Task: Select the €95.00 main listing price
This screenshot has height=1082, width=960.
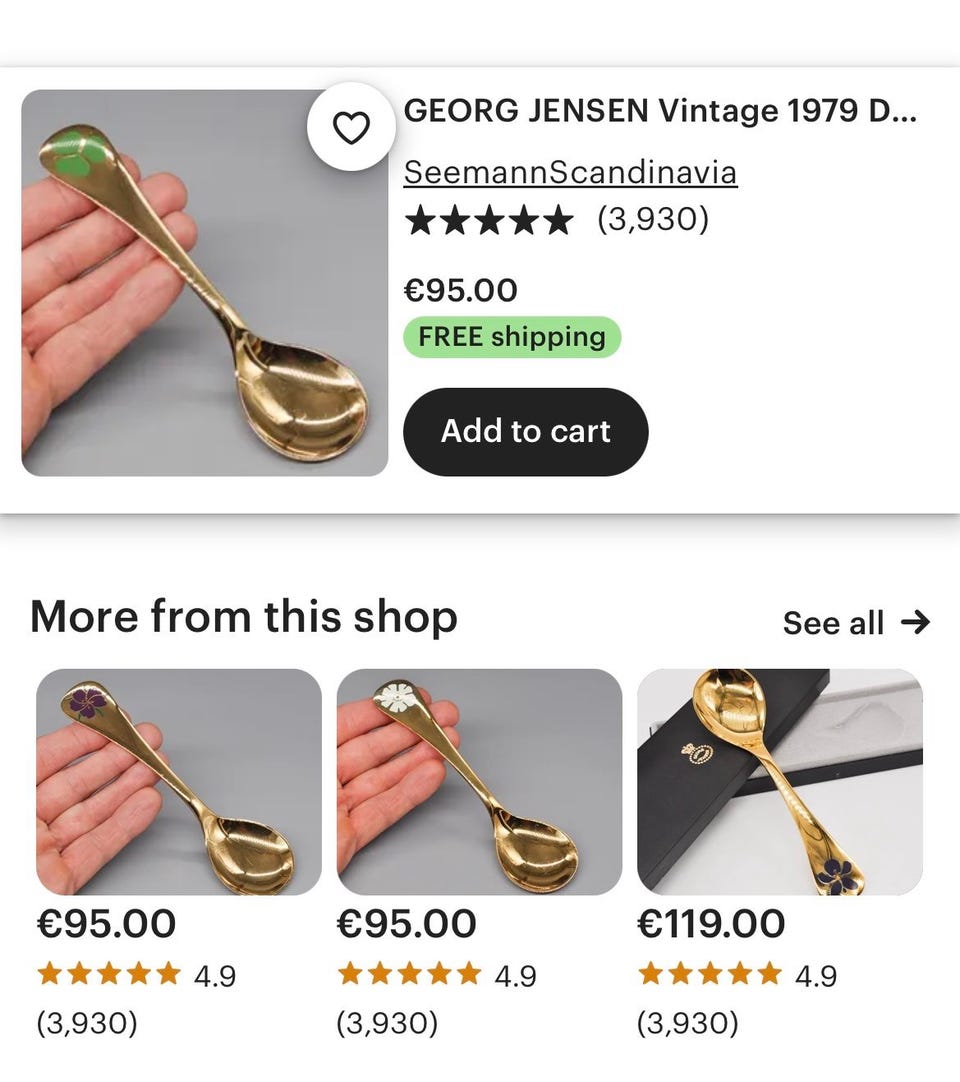Action: (x=460, y=290)
